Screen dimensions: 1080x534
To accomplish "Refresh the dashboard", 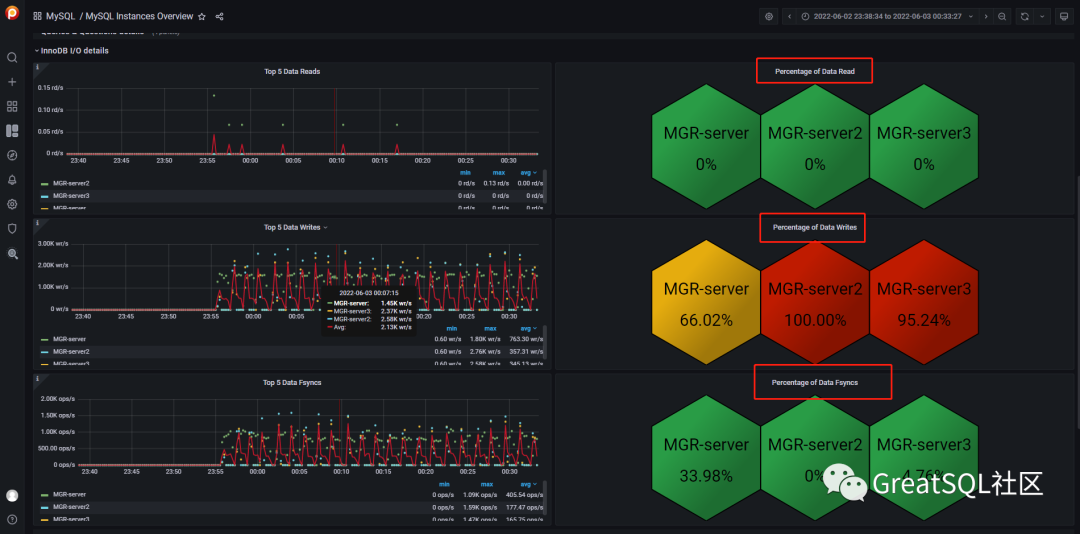I will click(x=1025, y=16).
